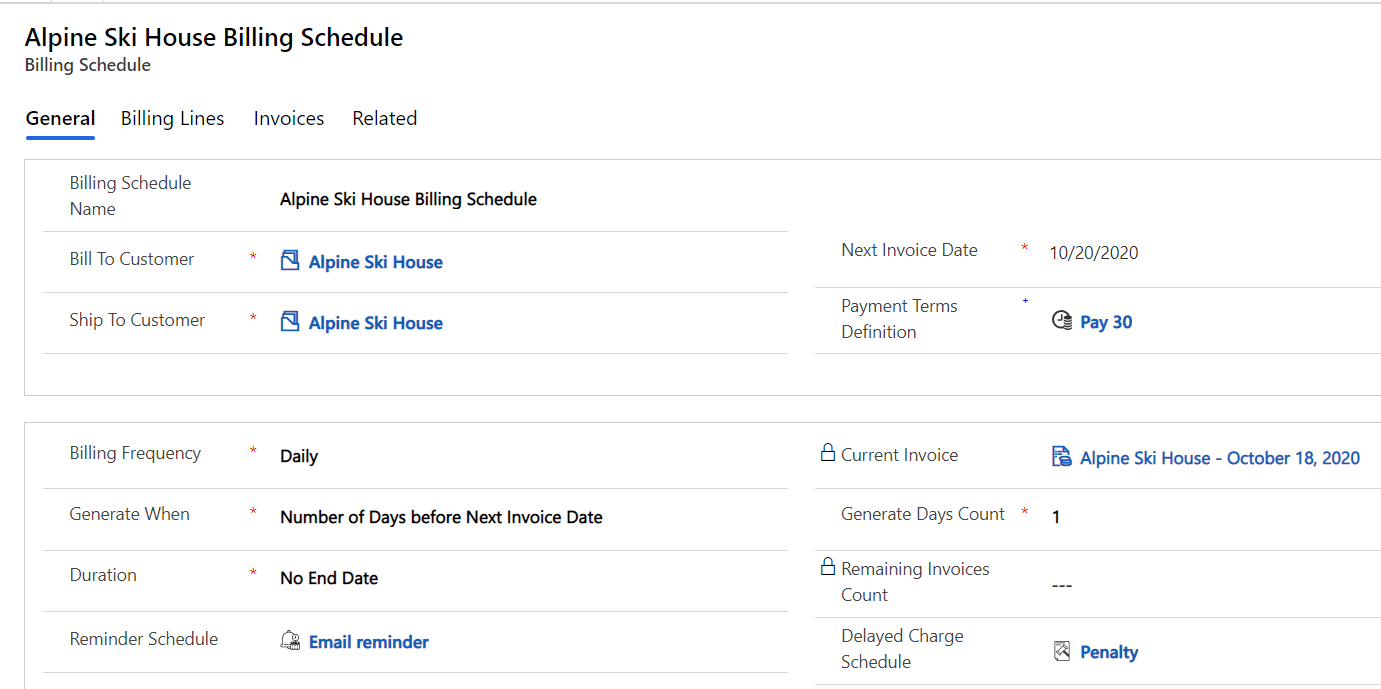This screenshot has height=689, width=1381.
Task: Click the Payment Terms clock icon
Action: [1062, 321]
